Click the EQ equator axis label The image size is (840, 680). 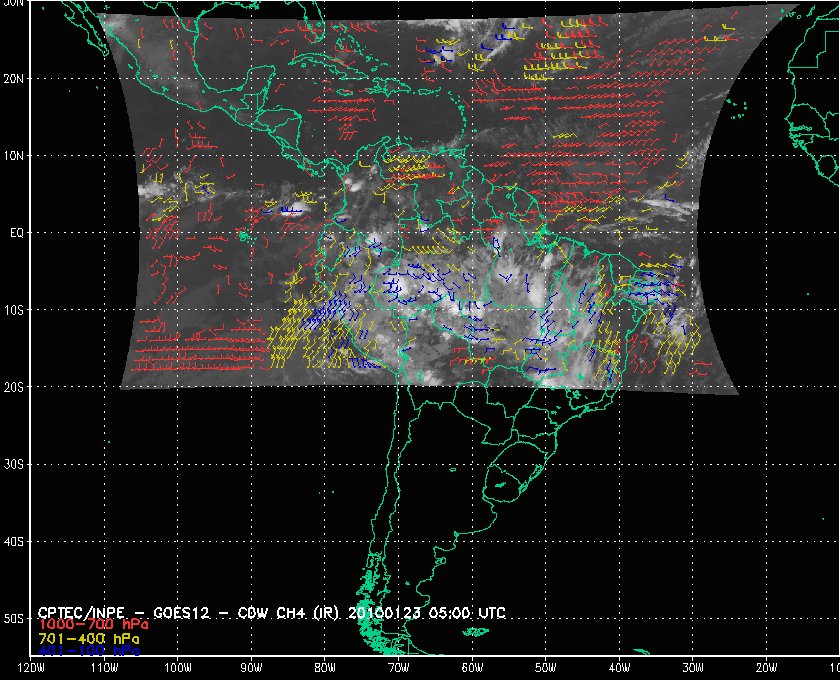pyautogui.click(x=17, y=233)
